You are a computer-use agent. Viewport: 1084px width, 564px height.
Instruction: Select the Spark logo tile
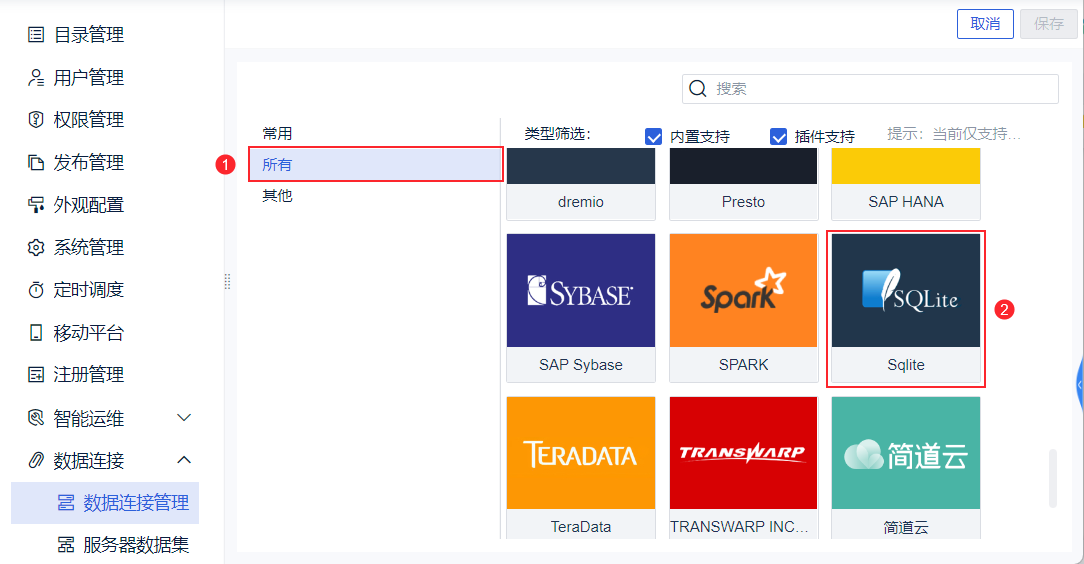point(743,290)
